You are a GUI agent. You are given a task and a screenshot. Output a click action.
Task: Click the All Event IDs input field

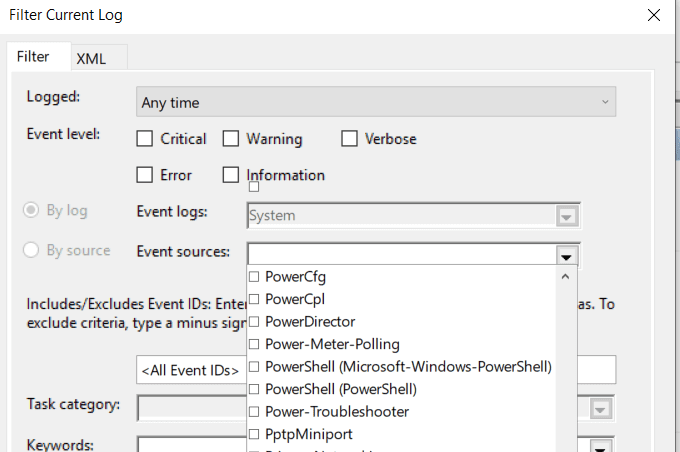190,370
